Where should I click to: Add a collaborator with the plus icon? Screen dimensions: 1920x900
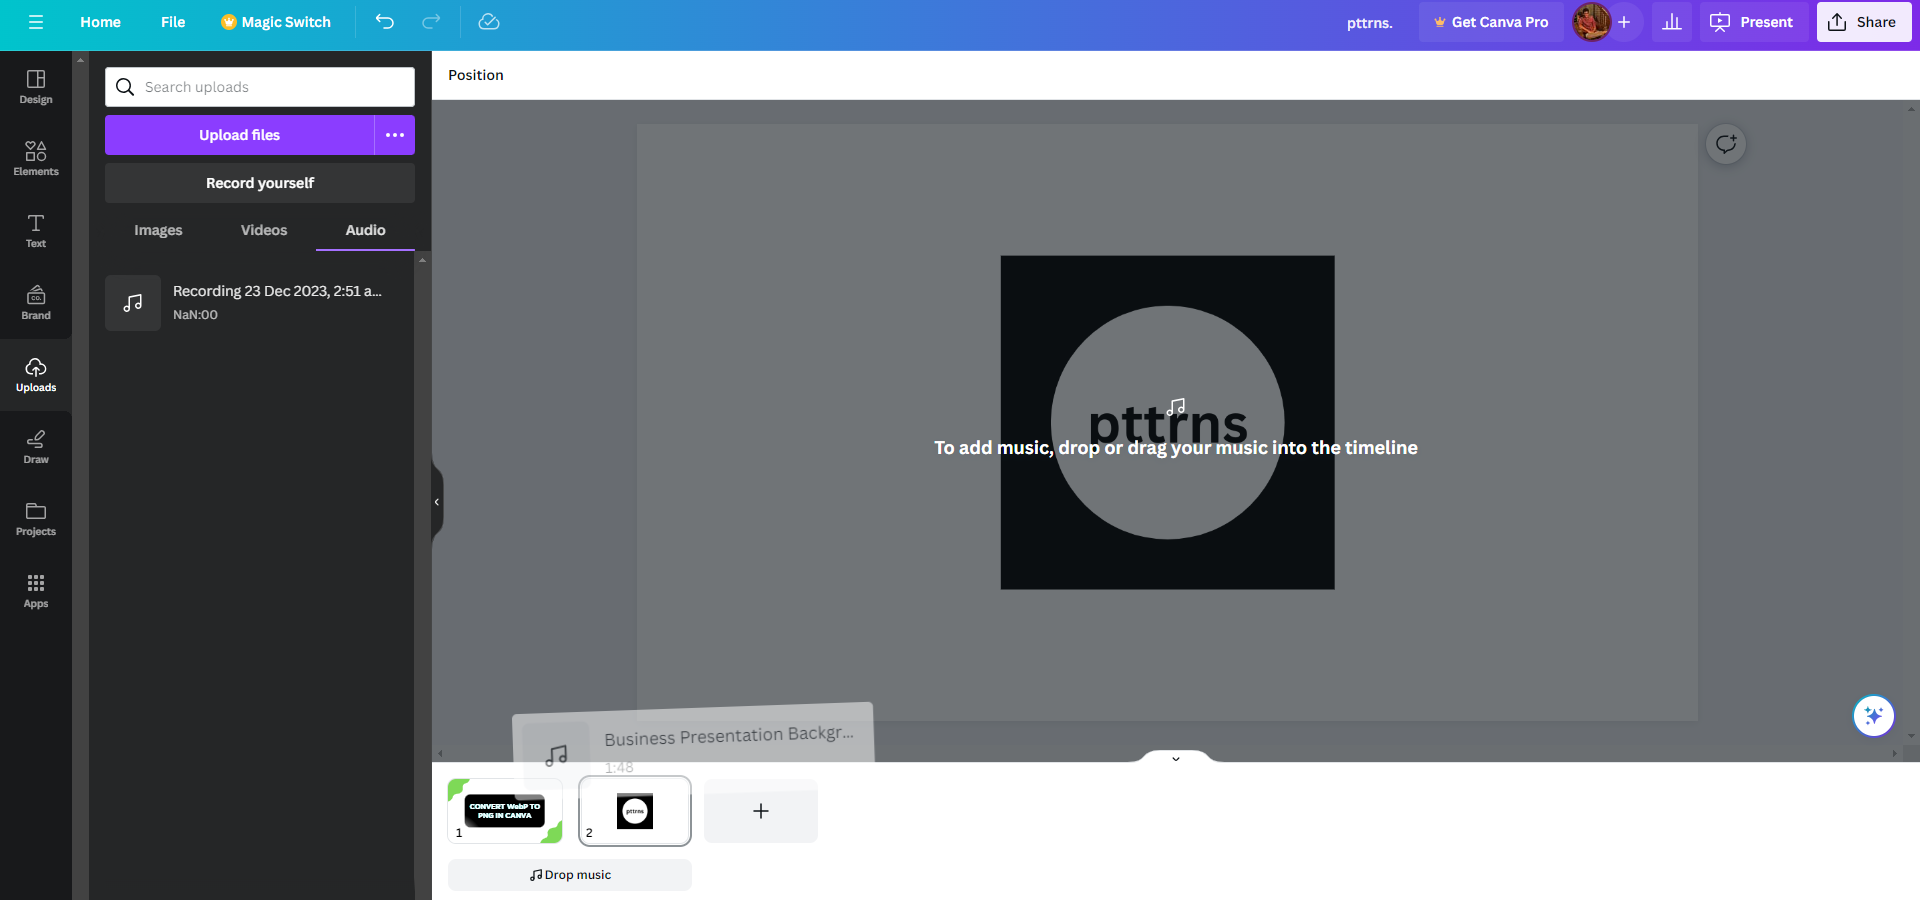point(1624,22)
